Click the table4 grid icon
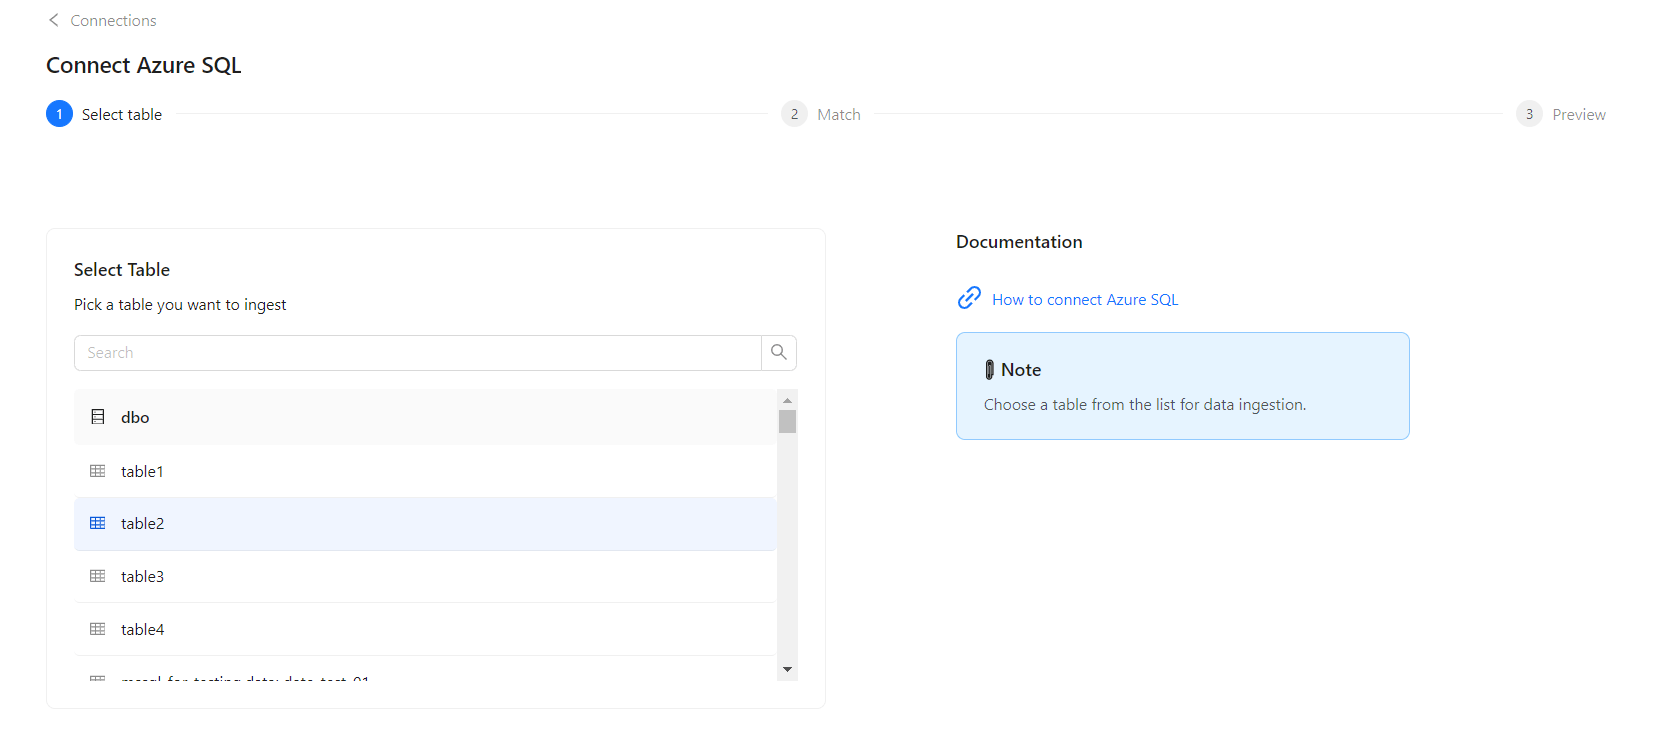The image size is (1662, 749). 98,629
